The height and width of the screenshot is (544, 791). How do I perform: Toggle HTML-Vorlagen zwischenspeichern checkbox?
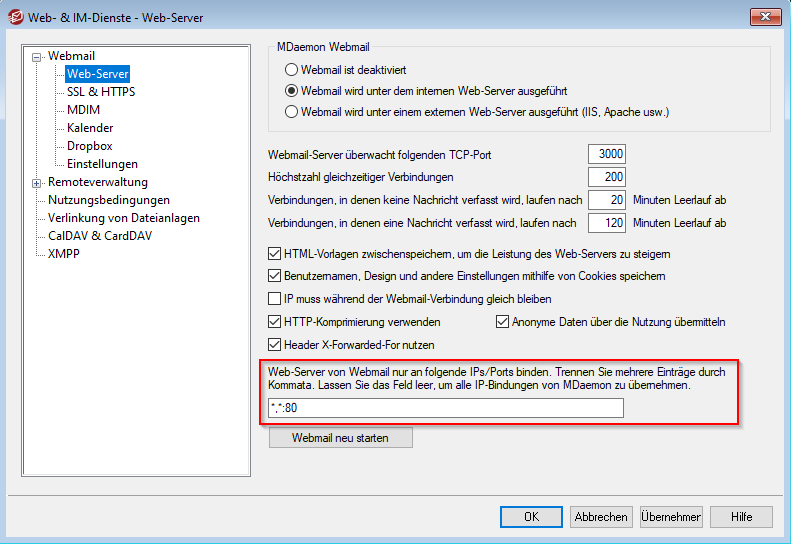275,255
